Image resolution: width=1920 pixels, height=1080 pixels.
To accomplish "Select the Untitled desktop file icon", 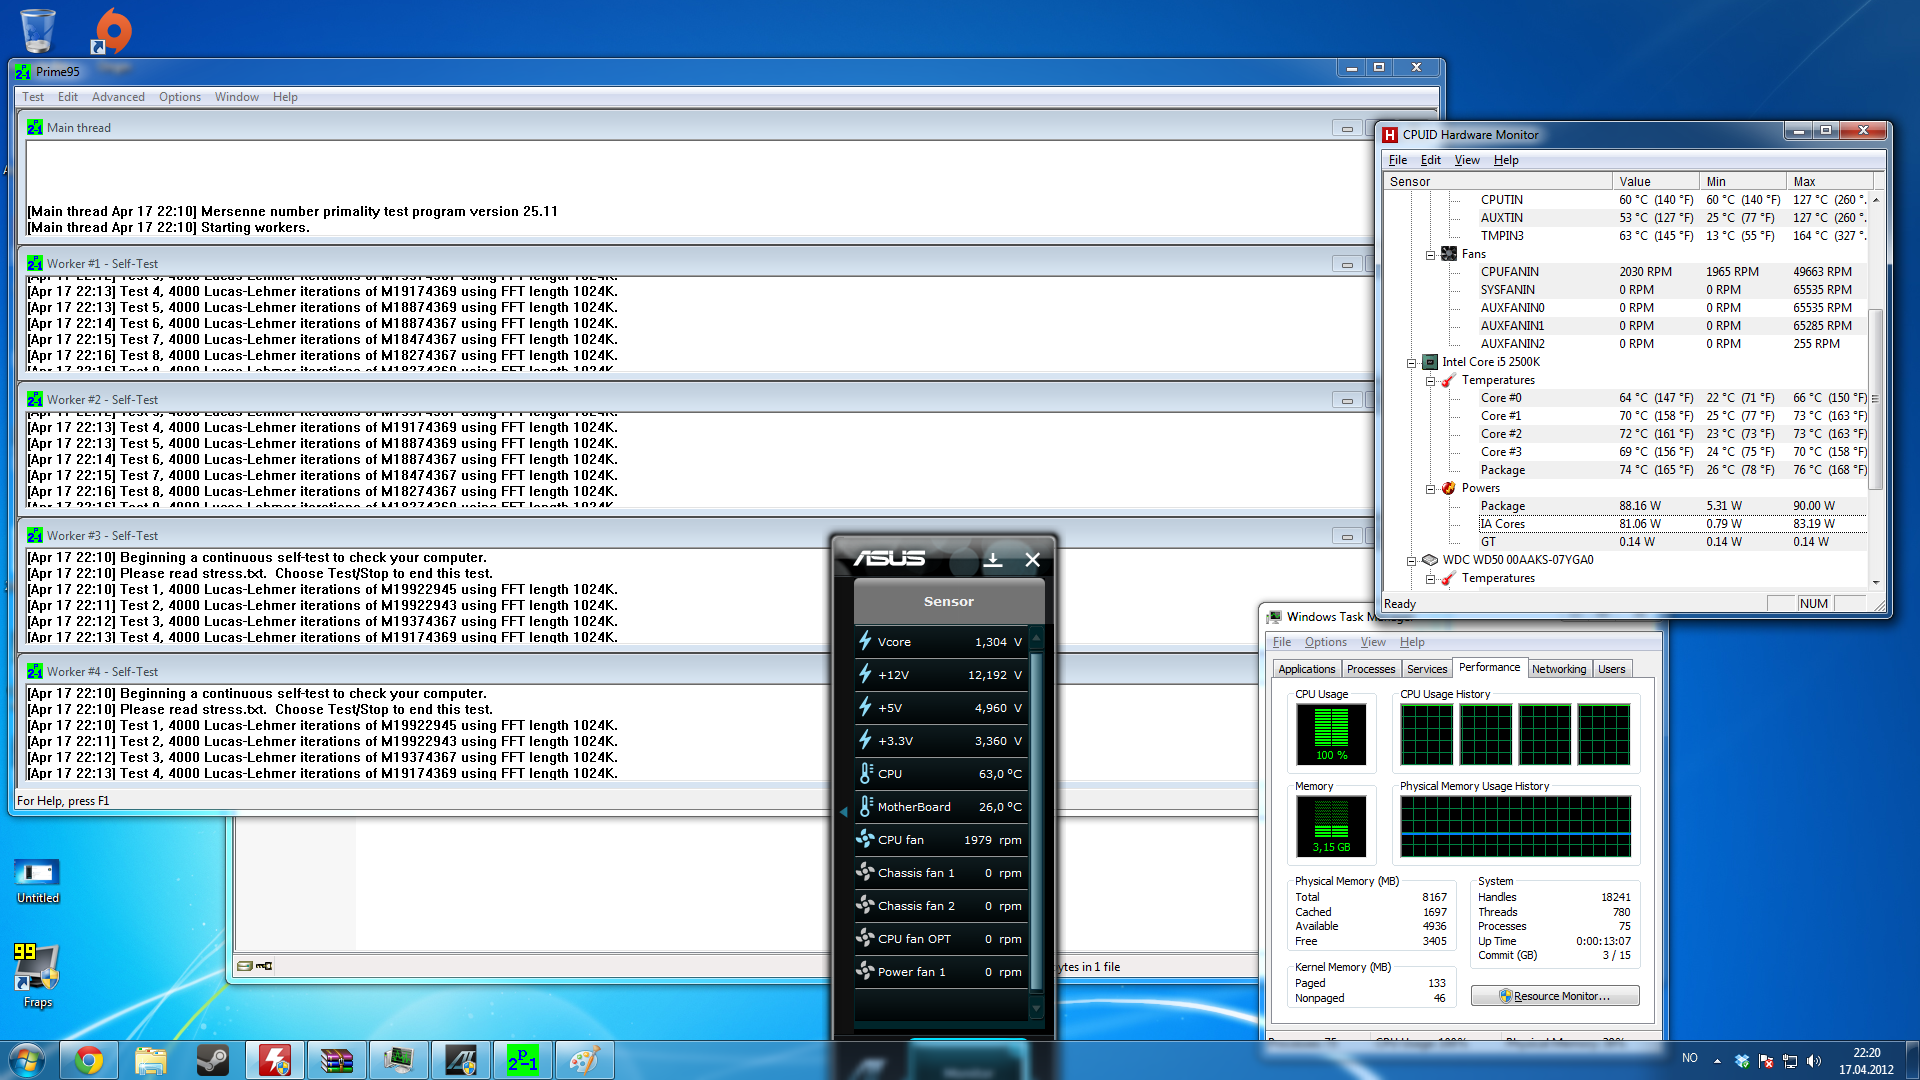I will [37, 880].
